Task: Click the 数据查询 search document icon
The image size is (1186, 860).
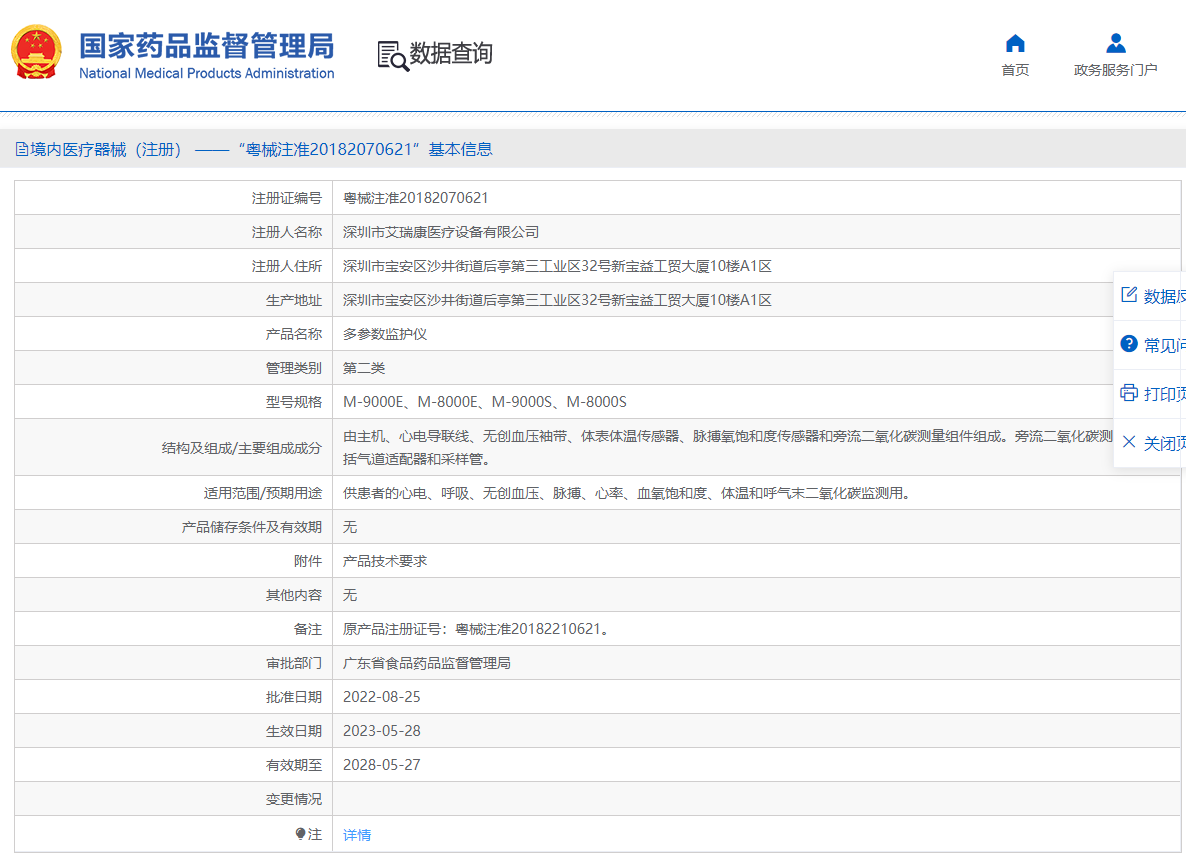Action: [x=392, y=55]
